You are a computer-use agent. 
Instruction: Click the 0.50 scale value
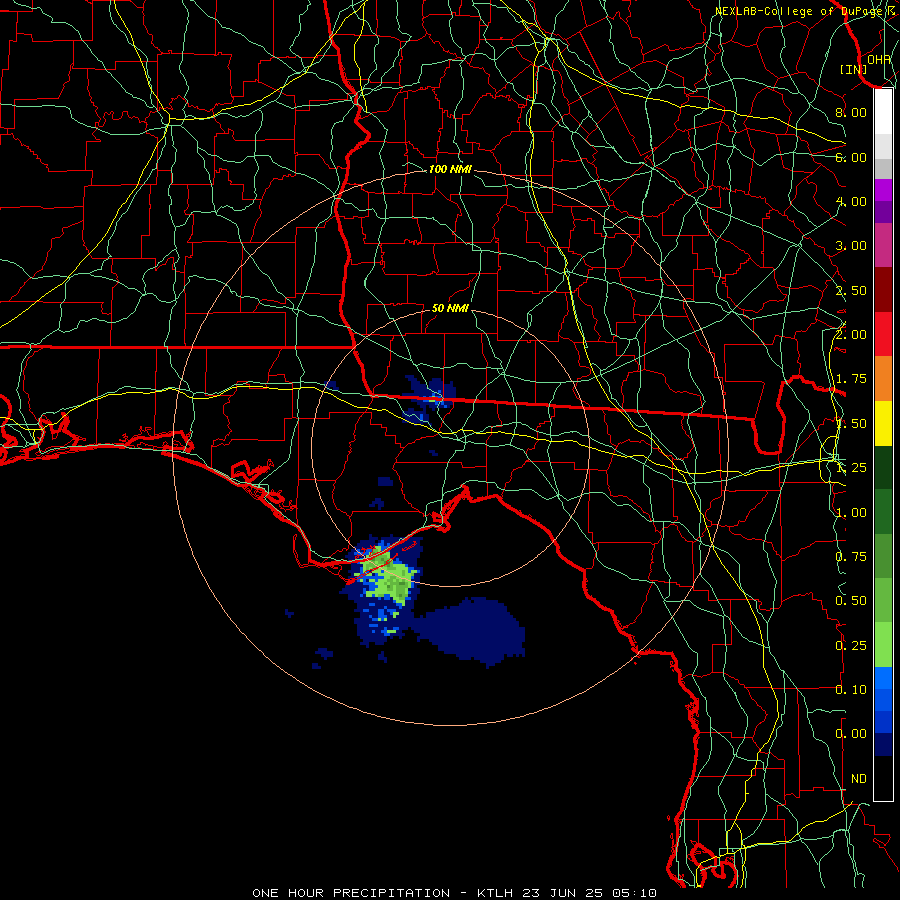coord(851,601)
